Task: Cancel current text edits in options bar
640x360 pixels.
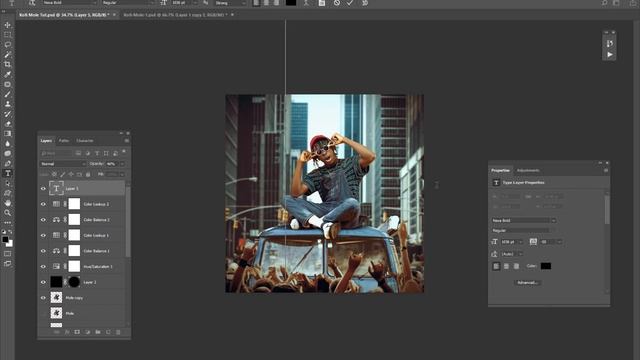Action: (x=336, y=3)
